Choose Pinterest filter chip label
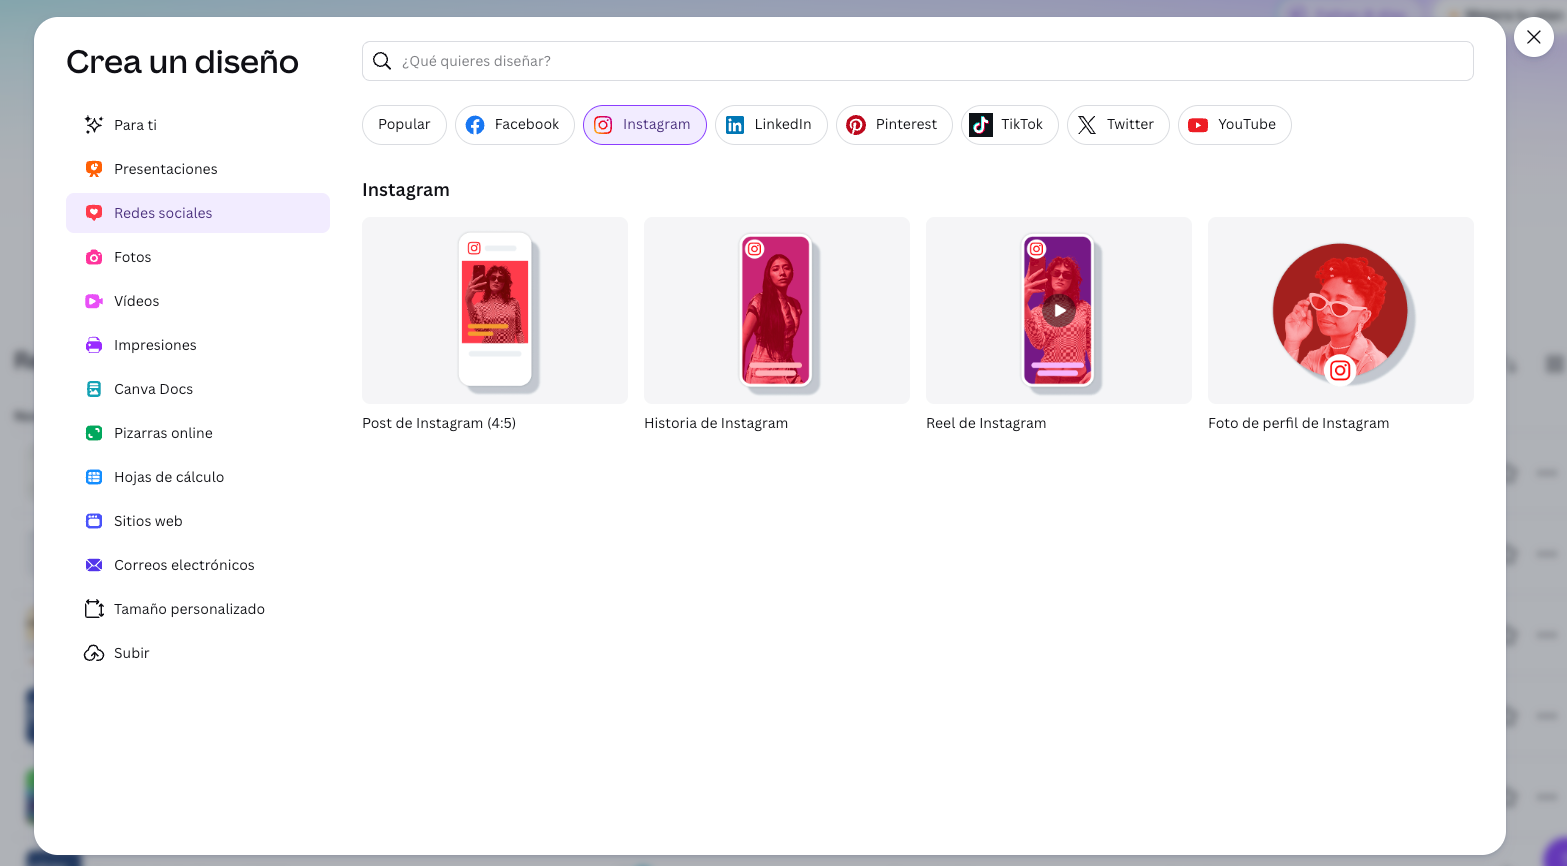Image resolution: width=1567 pixels, height=866 pixels. pos(906,124)
